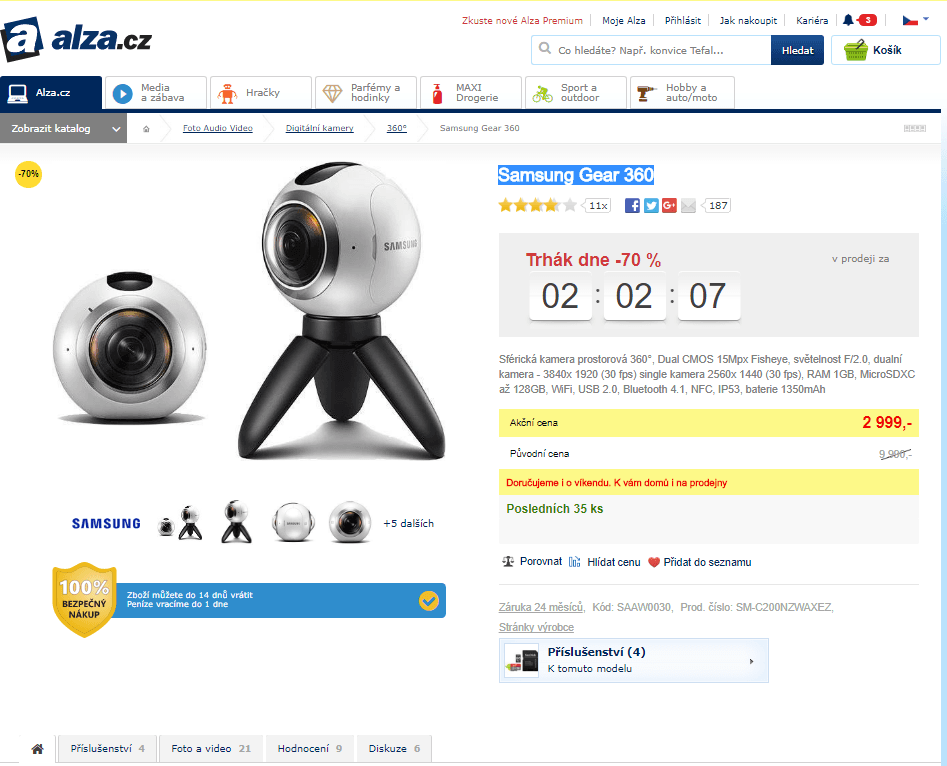Screen dimensions: 947x766
Task: Click the return-policy checkmark icon
Action: 429,600
